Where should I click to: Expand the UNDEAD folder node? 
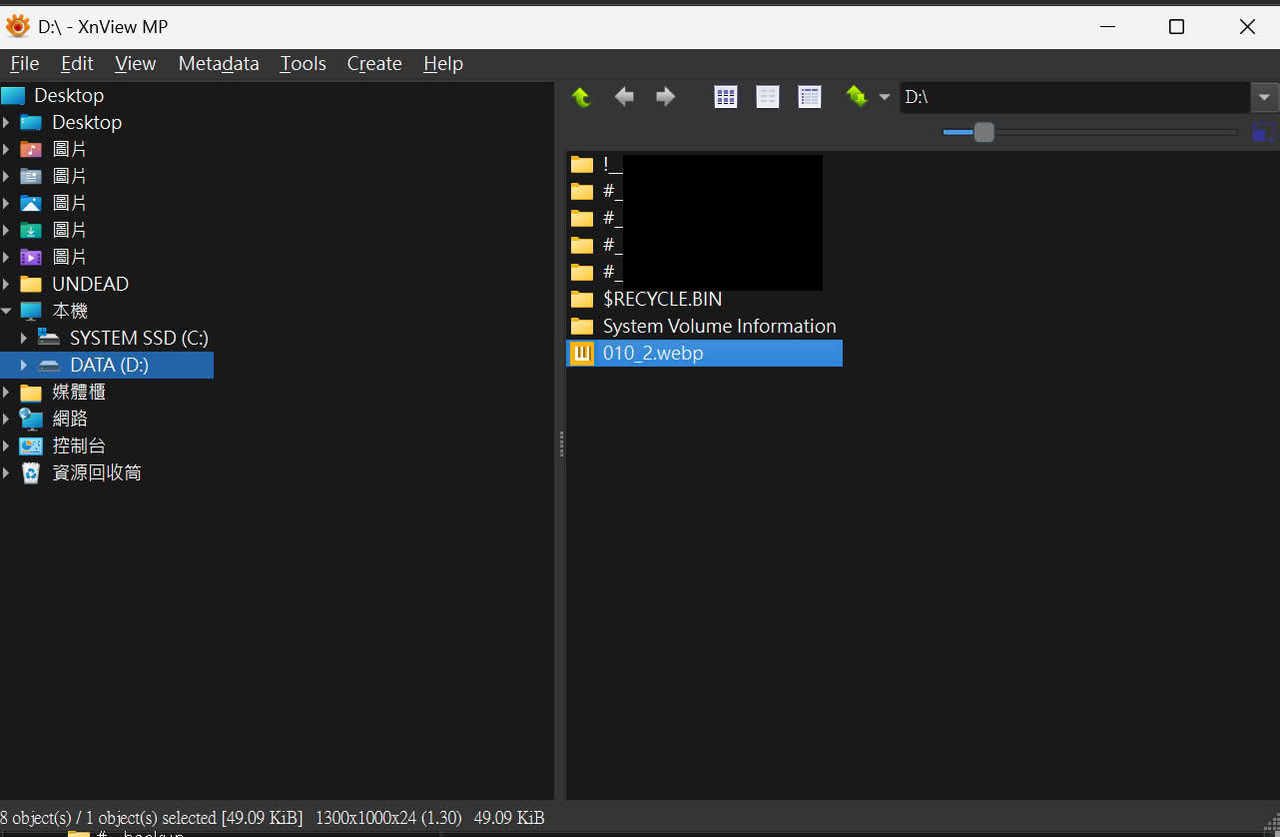click(x=7, y=284)
